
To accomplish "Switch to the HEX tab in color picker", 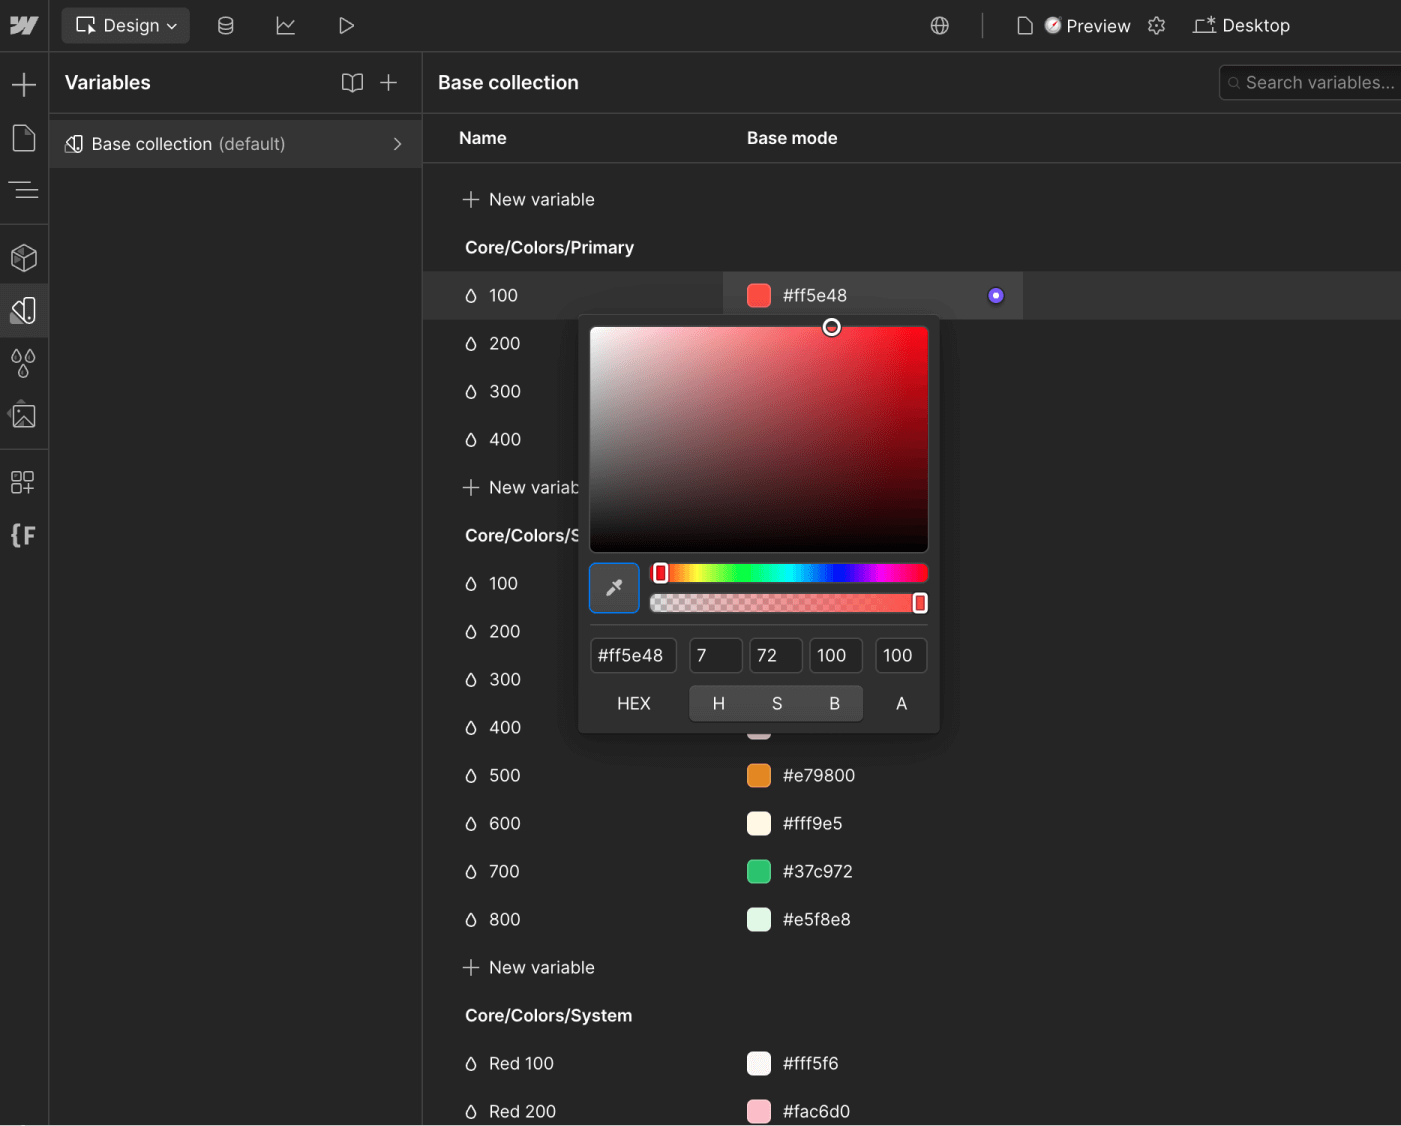I will (633, 703).
